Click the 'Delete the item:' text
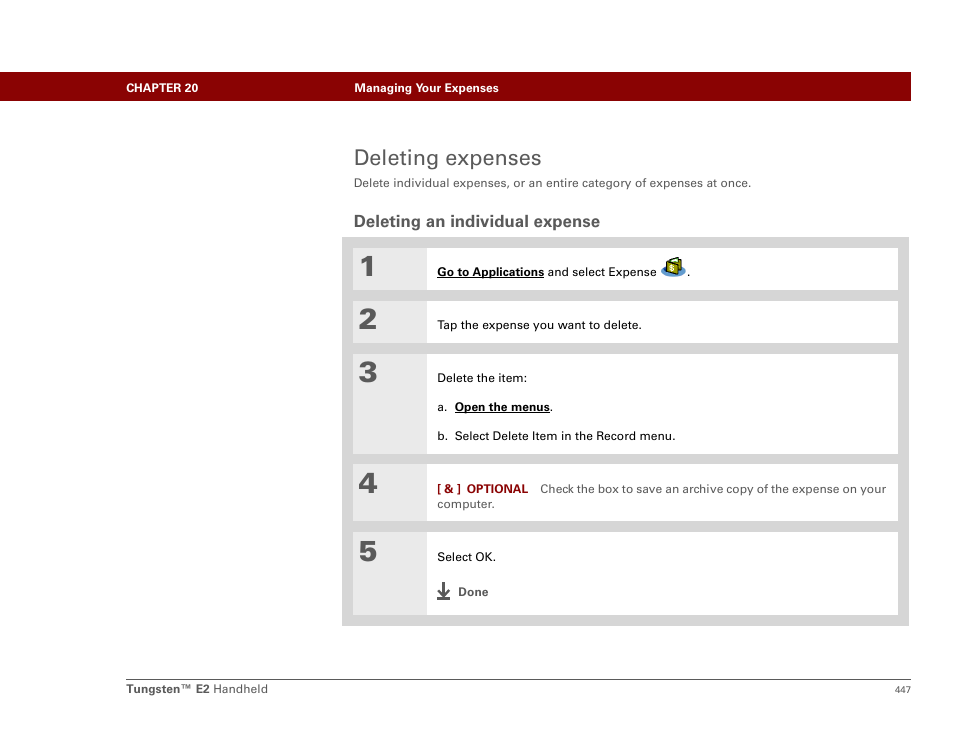This screenshot has width=954, height=738. tap(482, 378)
